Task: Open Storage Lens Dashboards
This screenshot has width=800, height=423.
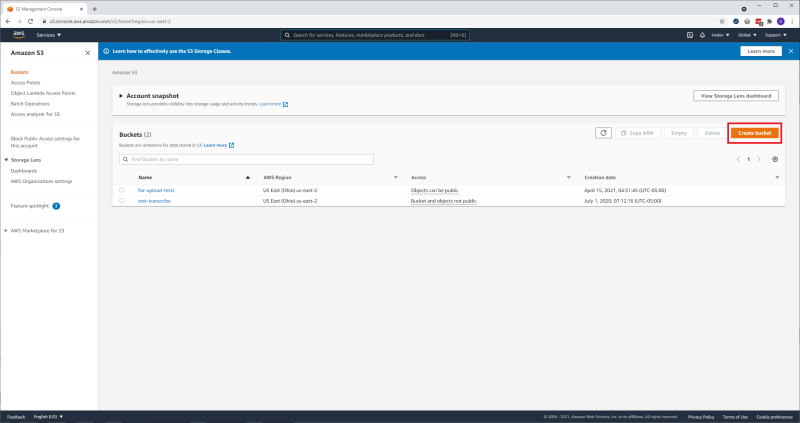Action: (24, 171)
